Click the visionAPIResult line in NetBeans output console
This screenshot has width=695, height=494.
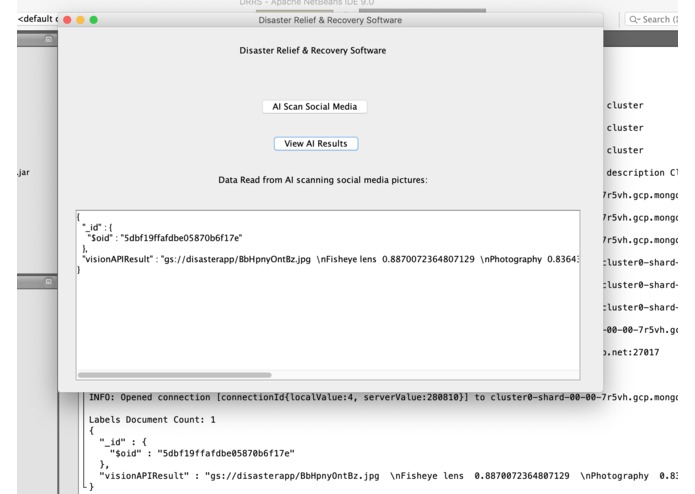pyautogui.click(x=388, y=476)
